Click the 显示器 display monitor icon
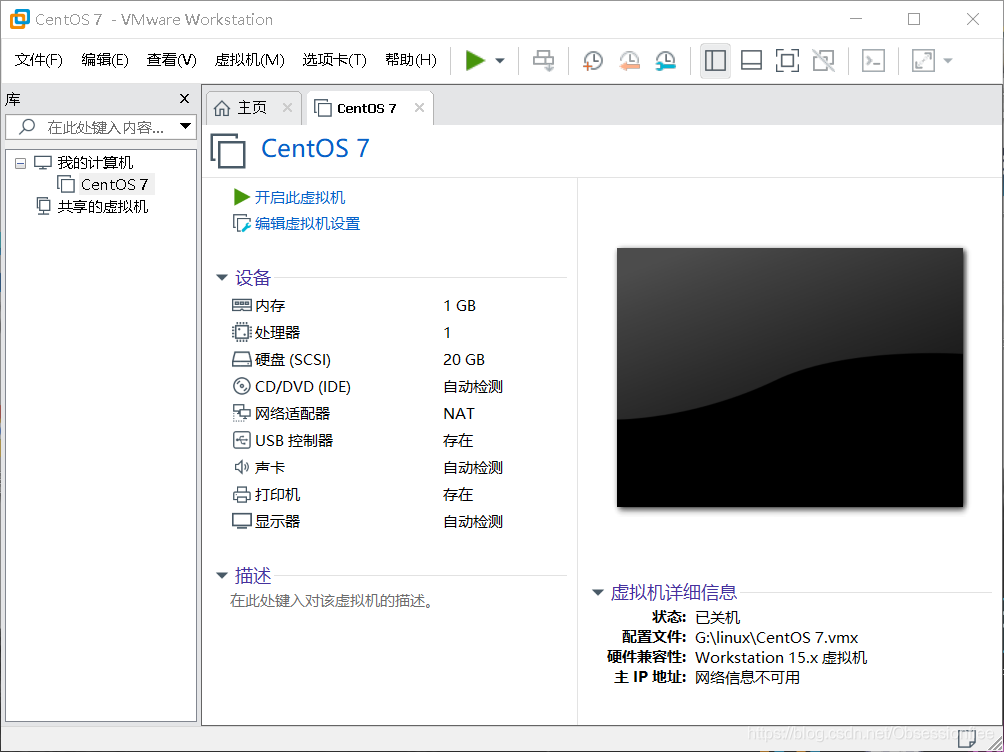Screen dimensions: 1004x752 [241, 521]
